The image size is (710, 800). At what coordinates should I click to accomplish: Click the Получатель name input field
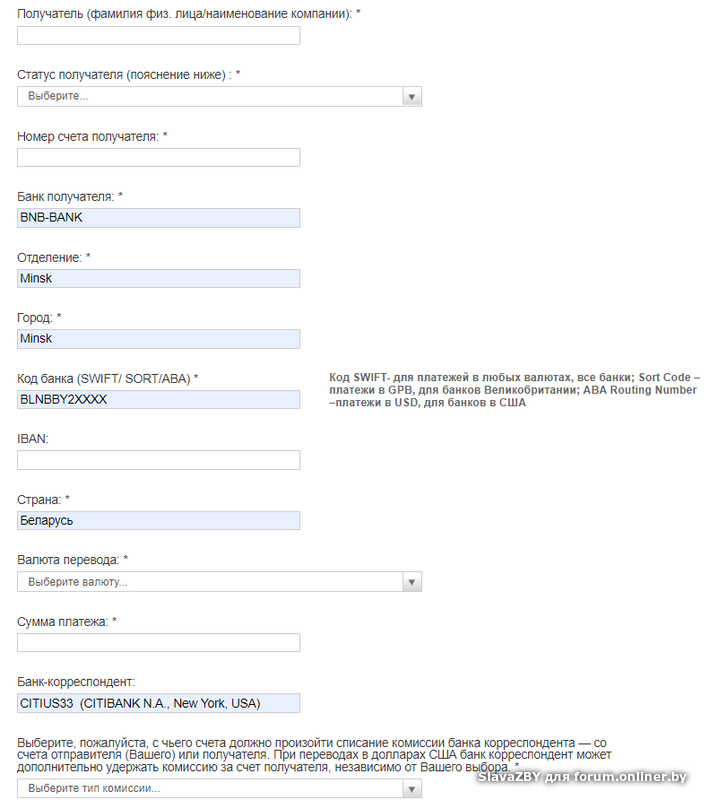pos(159,36)
